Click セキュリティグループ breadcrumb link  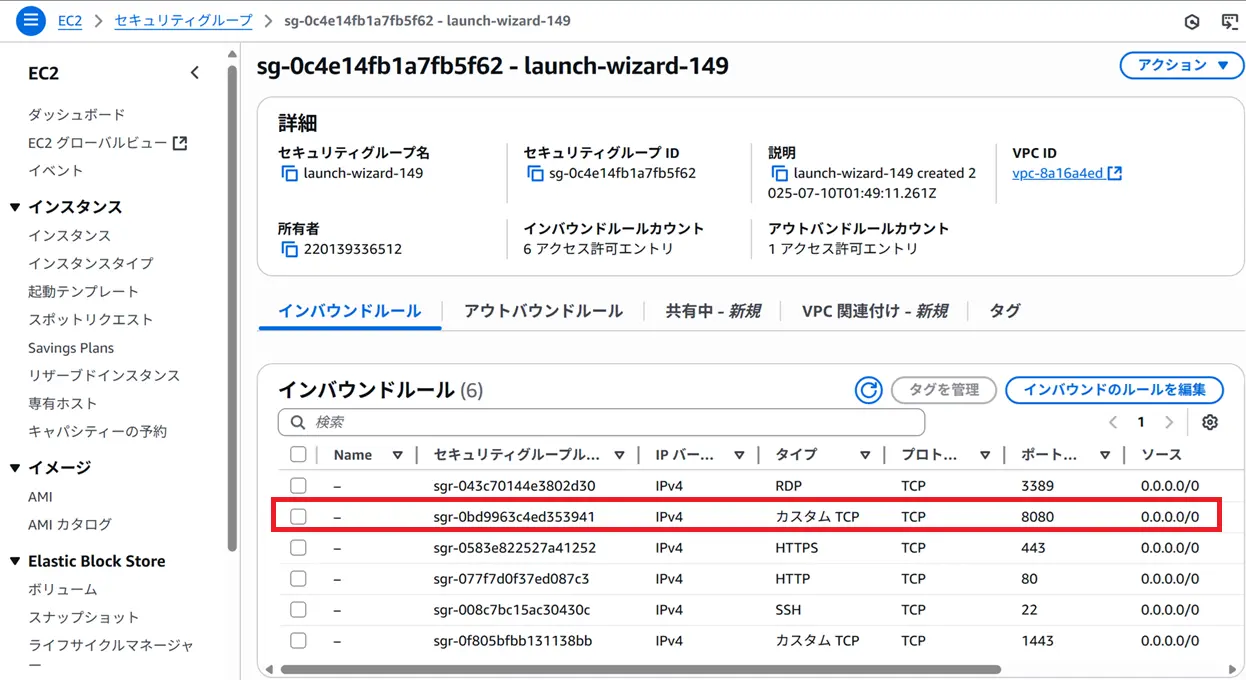pyautogui.click(x=183, y=20)
